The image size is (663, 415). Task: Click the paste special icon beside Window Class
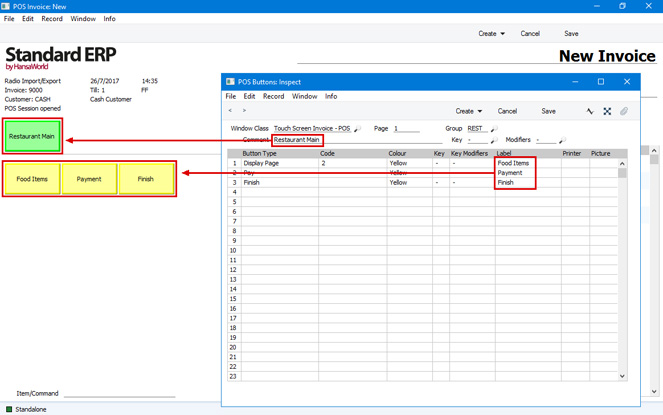(x=357, y=130)
